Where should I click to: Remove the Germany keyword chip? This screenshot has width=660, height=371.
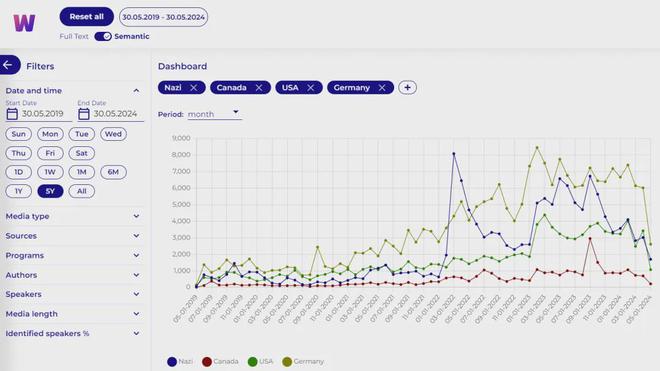coord(382,88)
